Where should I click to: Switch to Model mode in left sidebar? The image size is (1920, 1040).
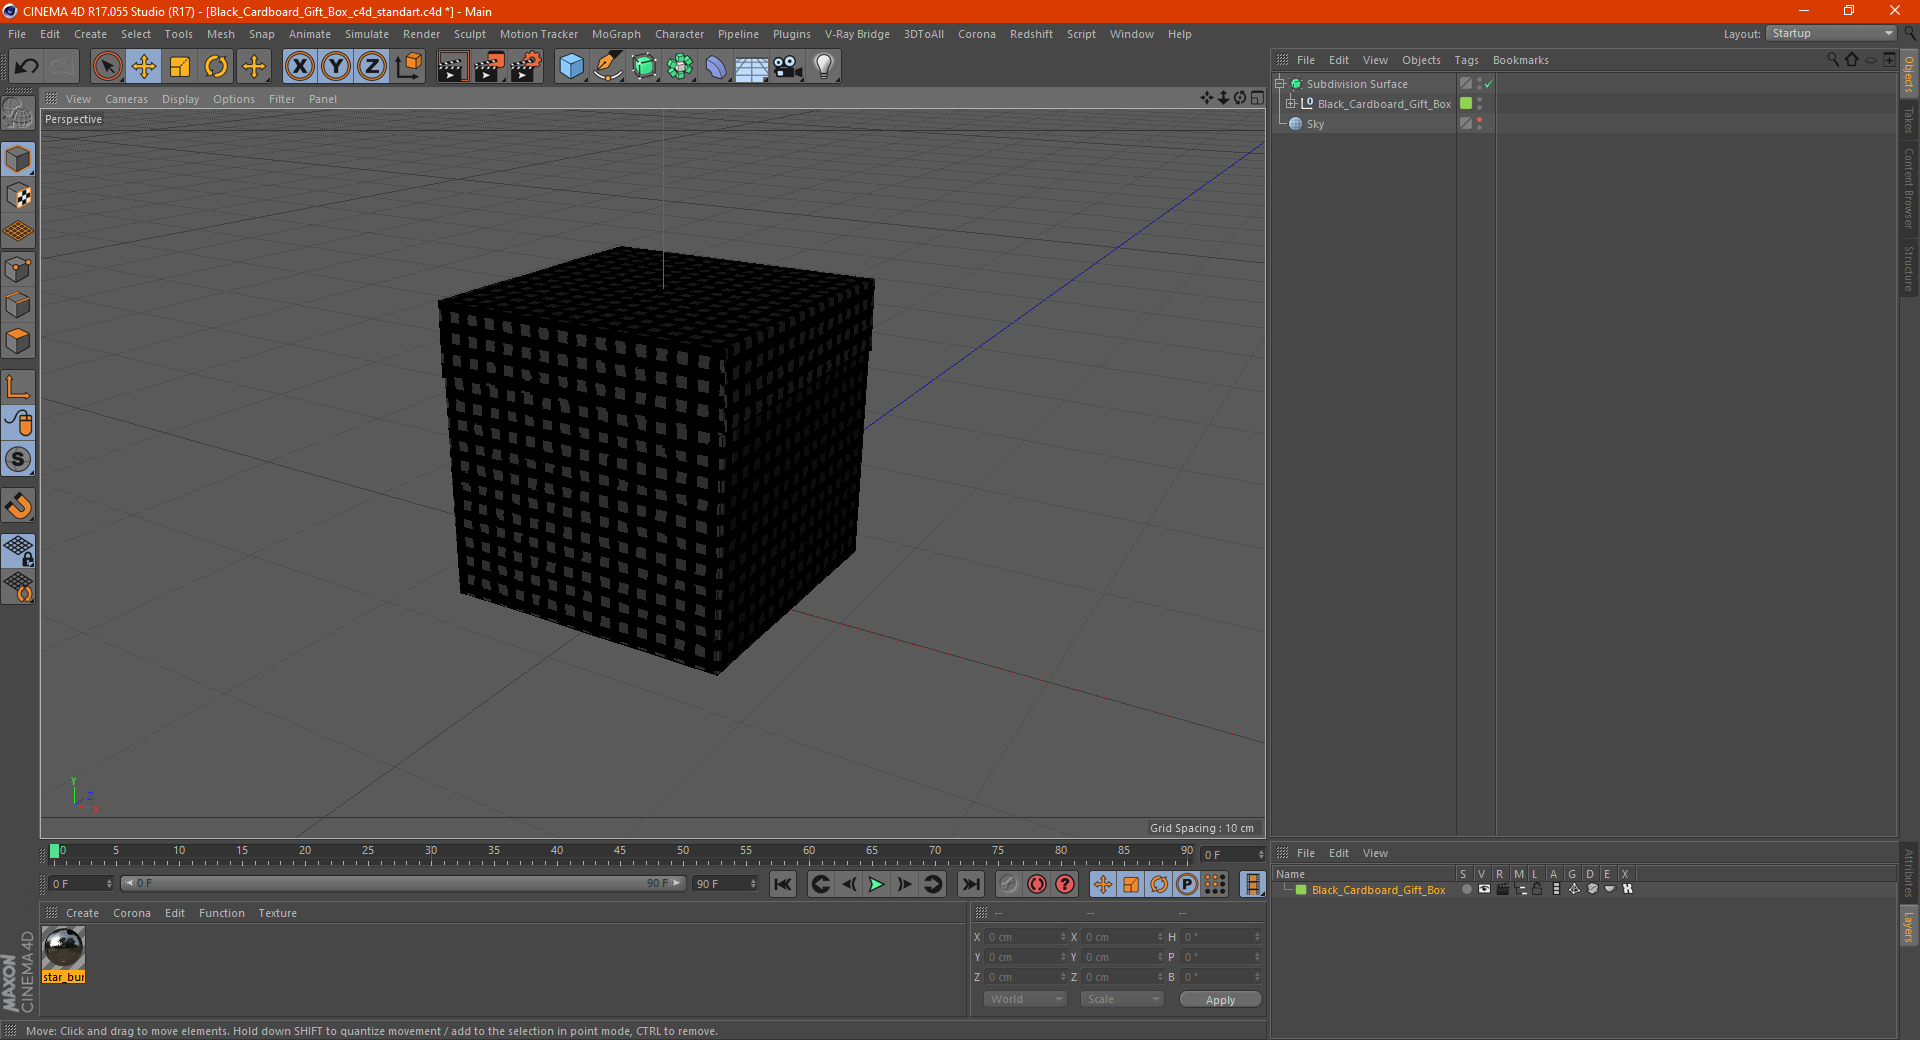(x=18, y=160)
